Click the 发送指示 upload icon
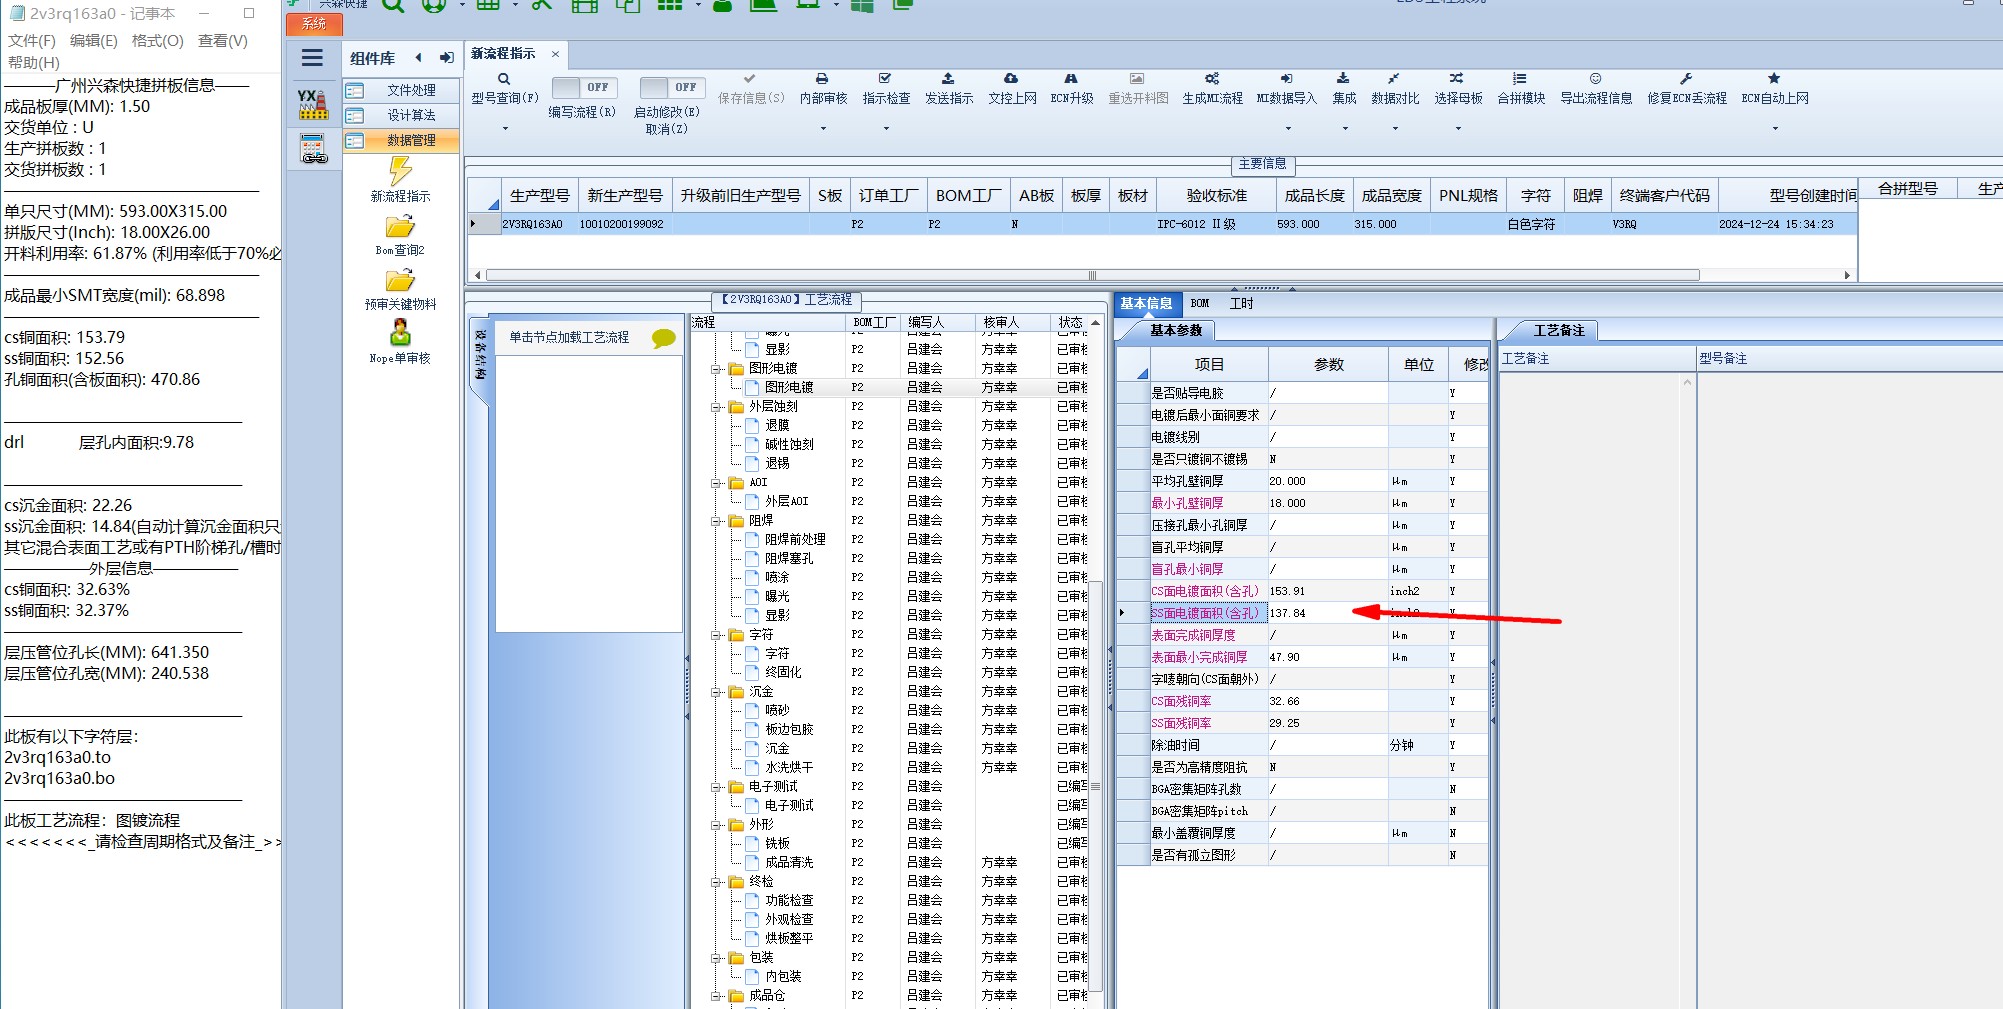The image size is (2003, 1009). point(948,79)
